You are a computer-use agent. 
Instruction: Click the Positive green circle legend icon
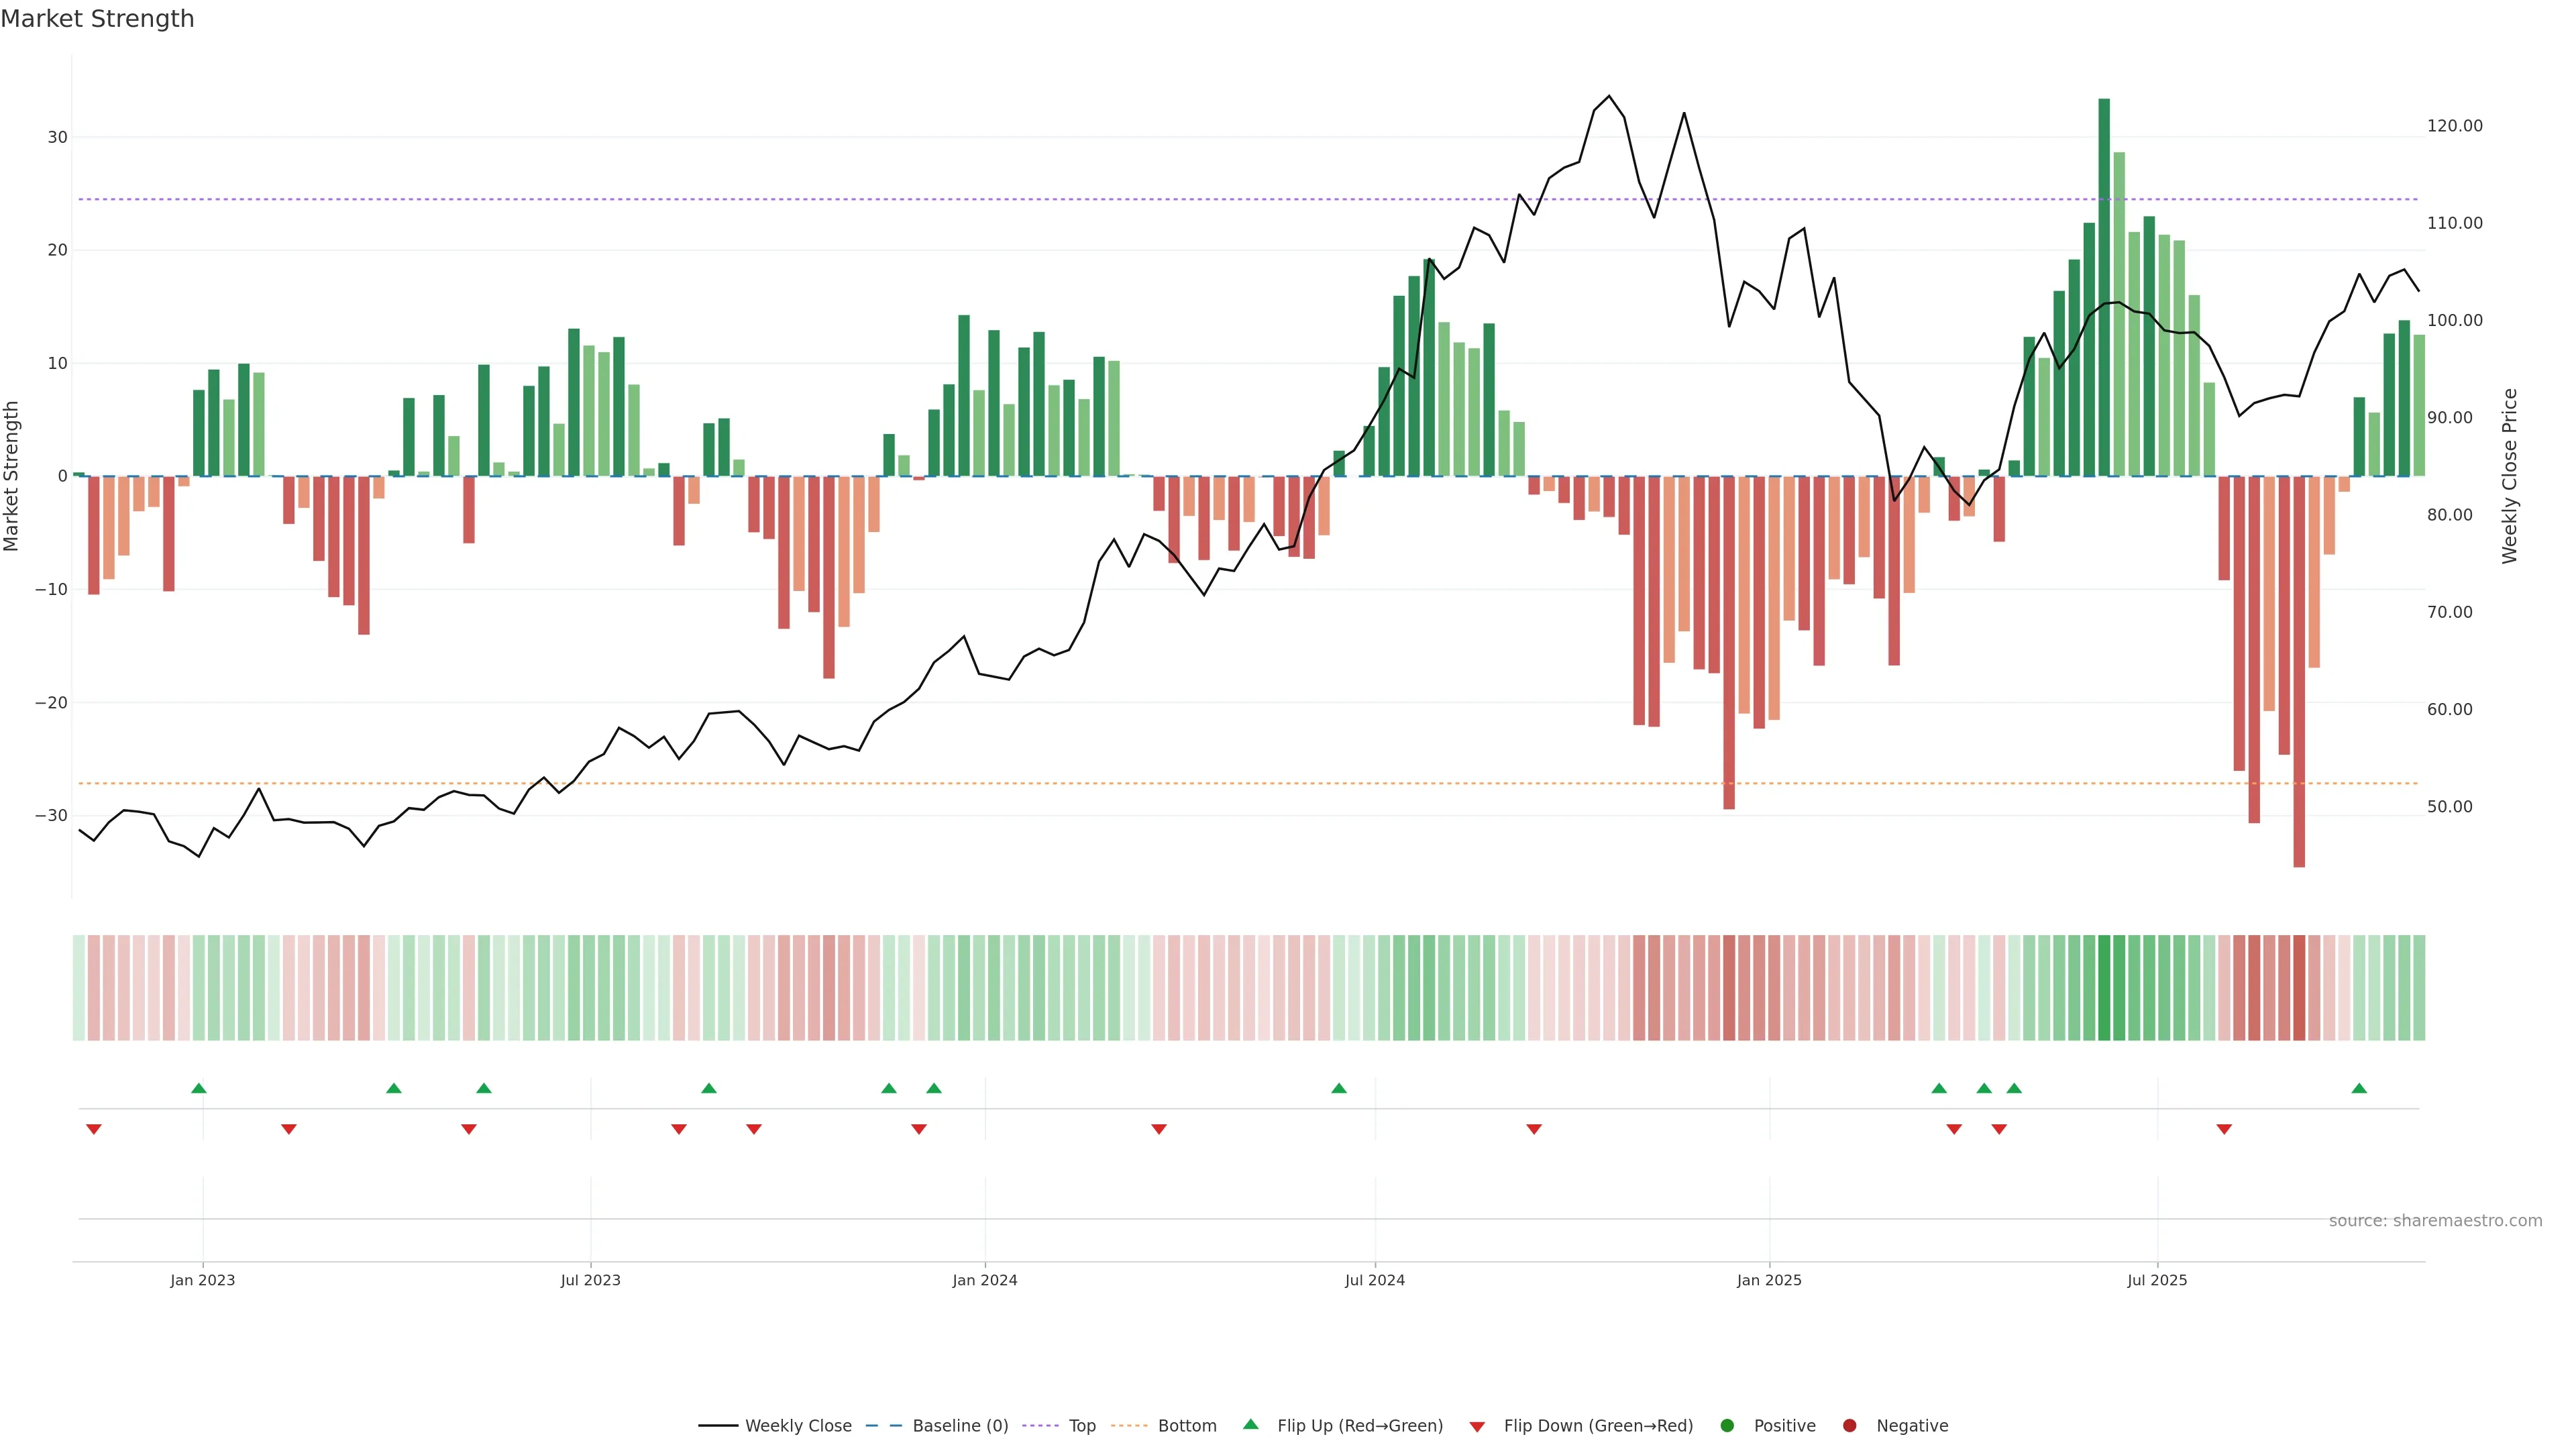(1727, 1425)
